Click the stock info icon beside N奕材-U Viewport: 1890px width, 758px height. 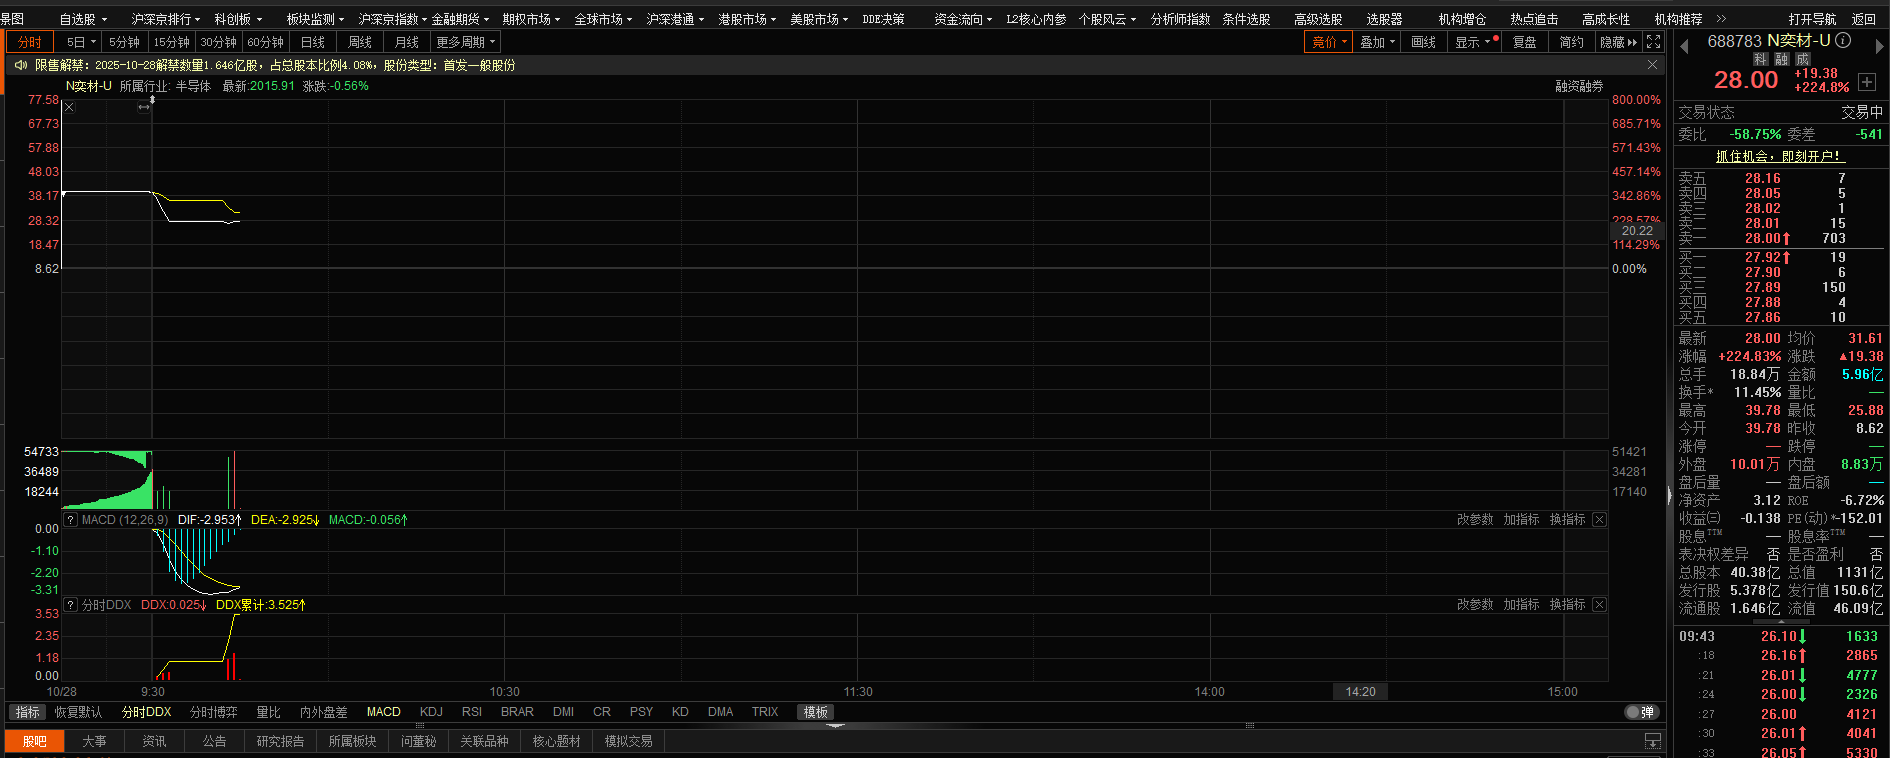point(1843,41)
